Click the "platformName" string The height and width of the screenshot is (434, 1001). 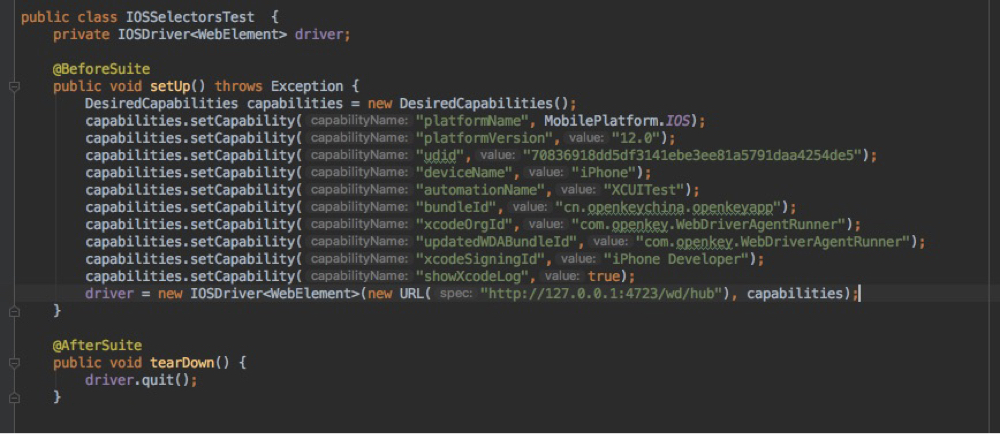click(x=472, y=121)
